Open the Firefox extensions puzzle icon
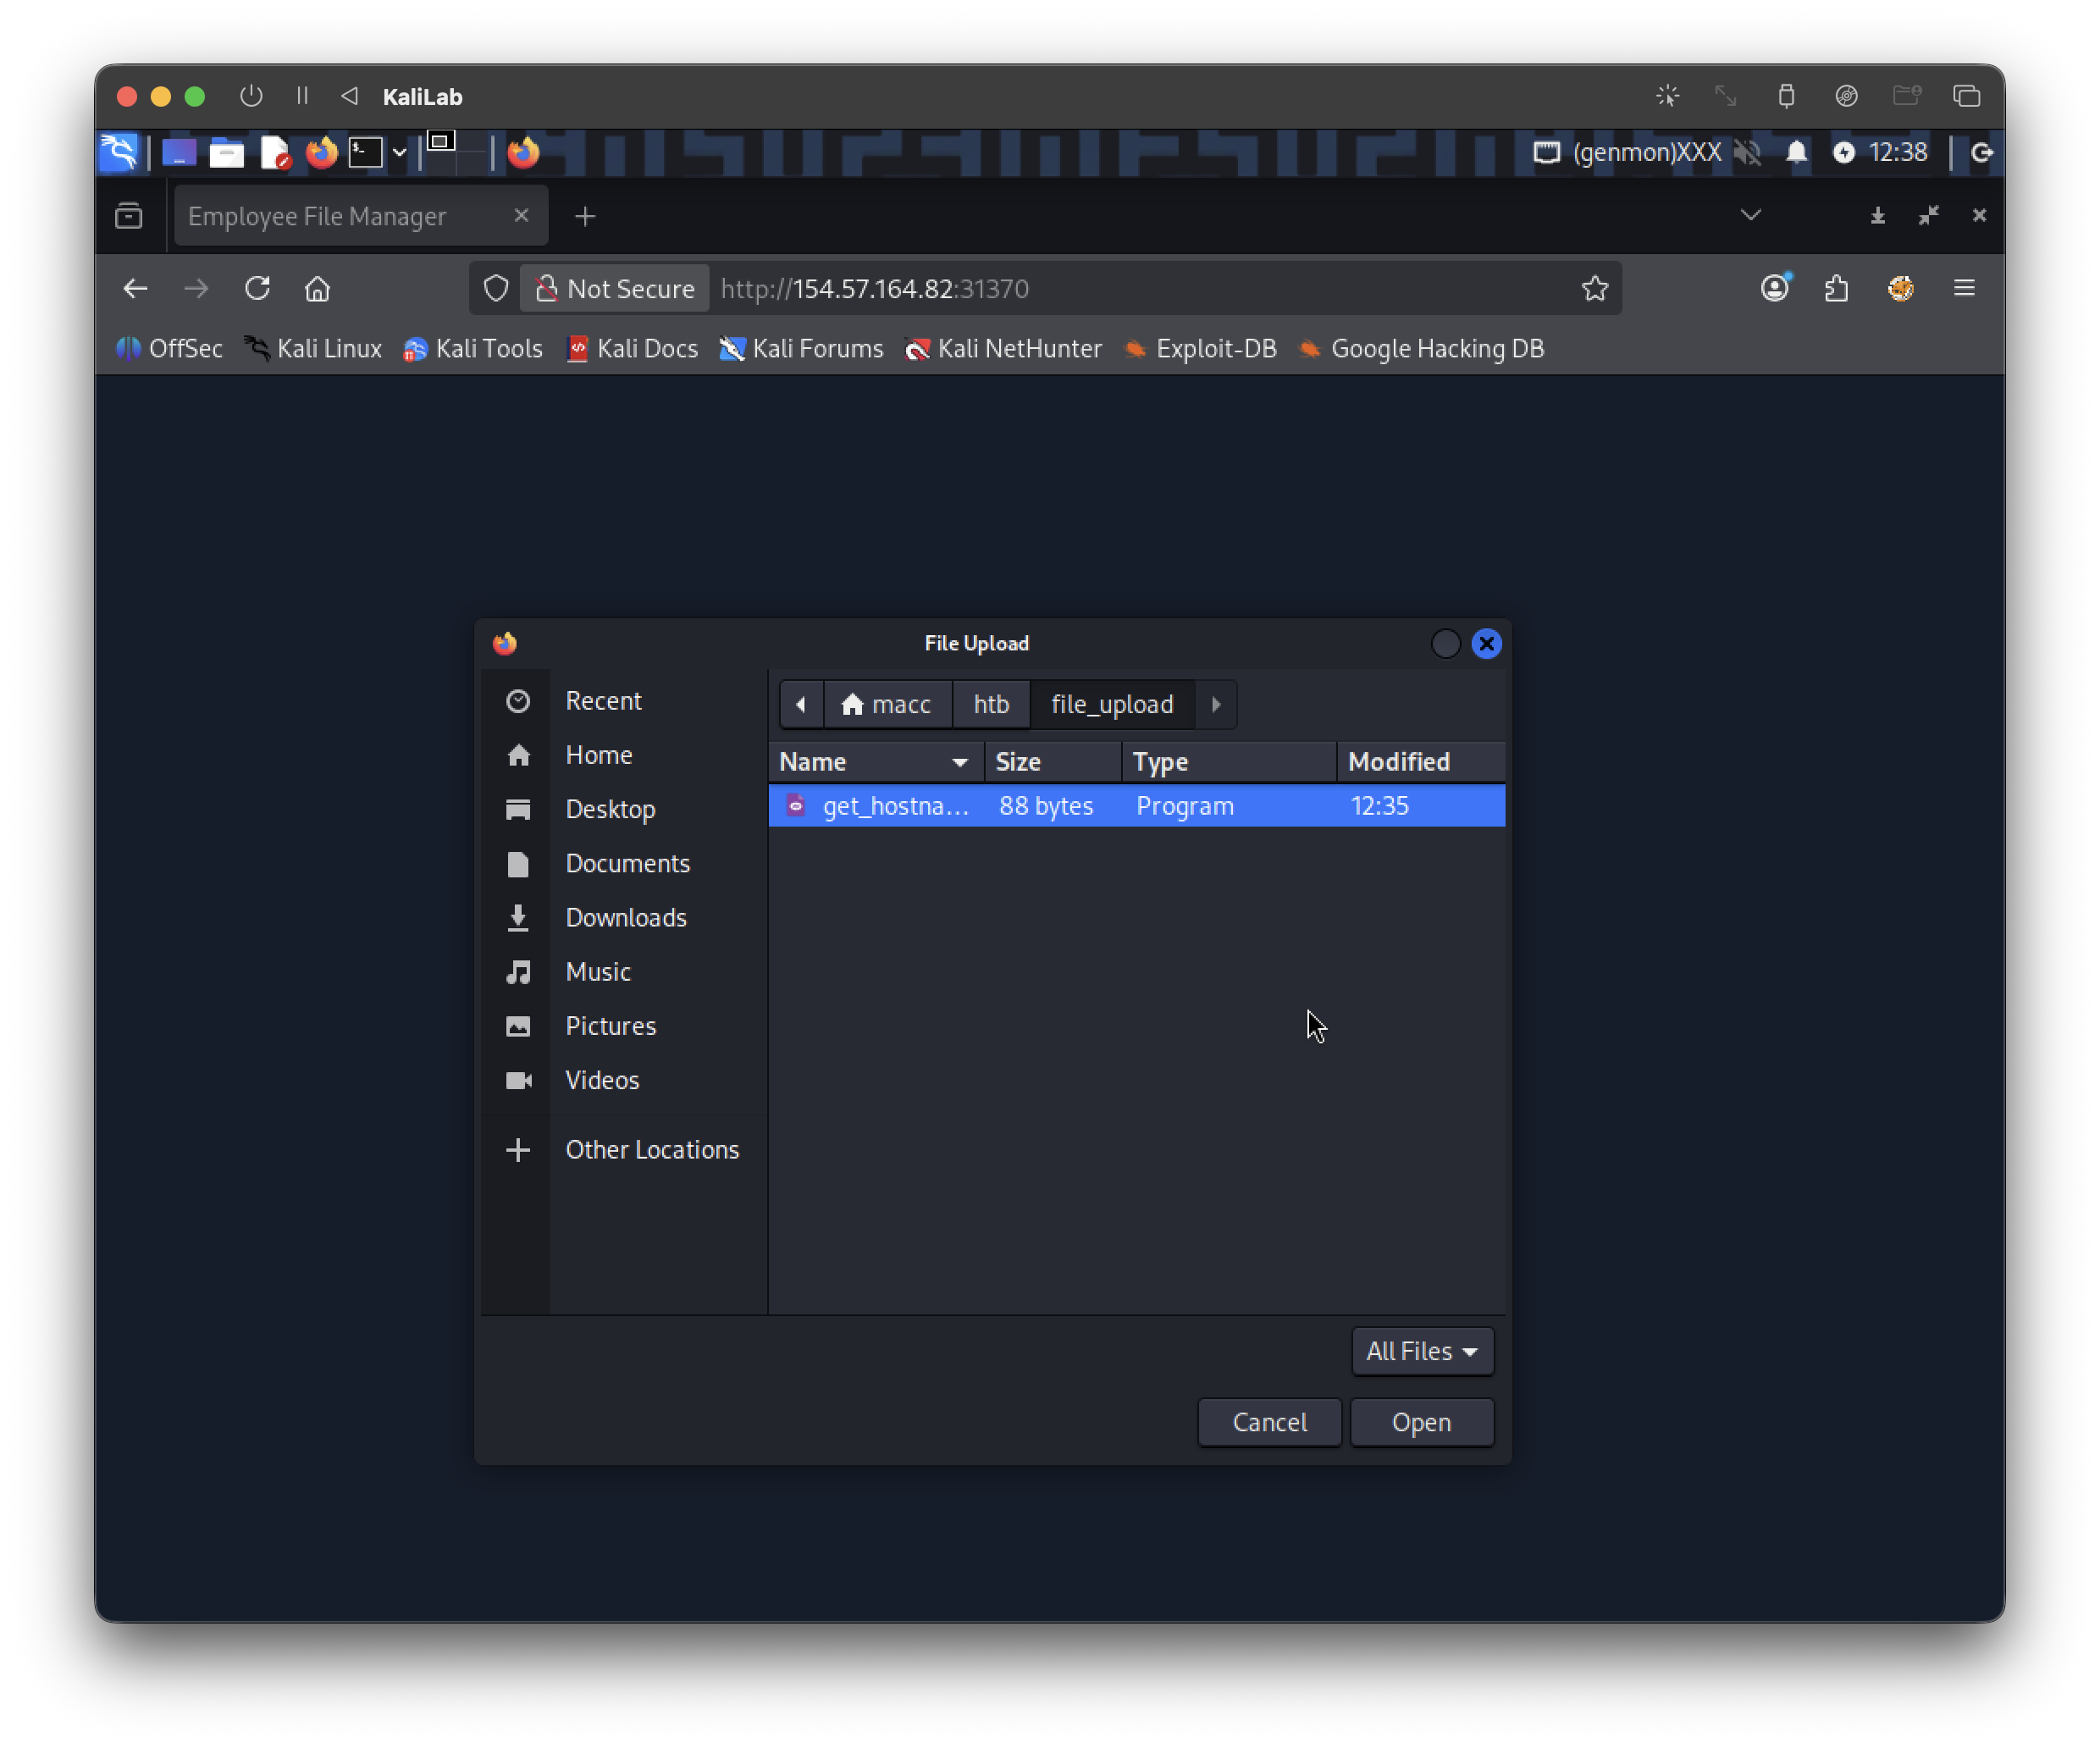The width and height of the screenshot is (2100, 1748). pos(1836,289)
